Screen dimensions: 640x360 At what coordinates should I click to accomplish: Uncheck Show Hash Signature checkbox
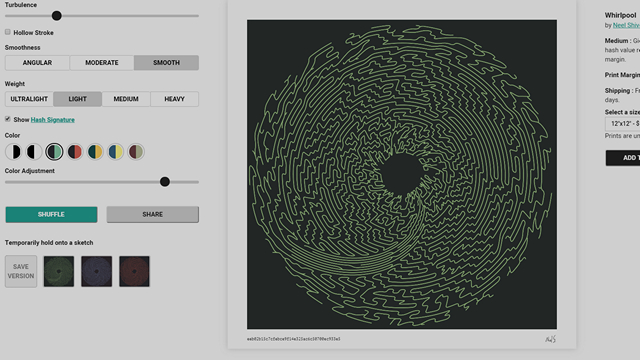pyautogui.click(x=8, y=119)
